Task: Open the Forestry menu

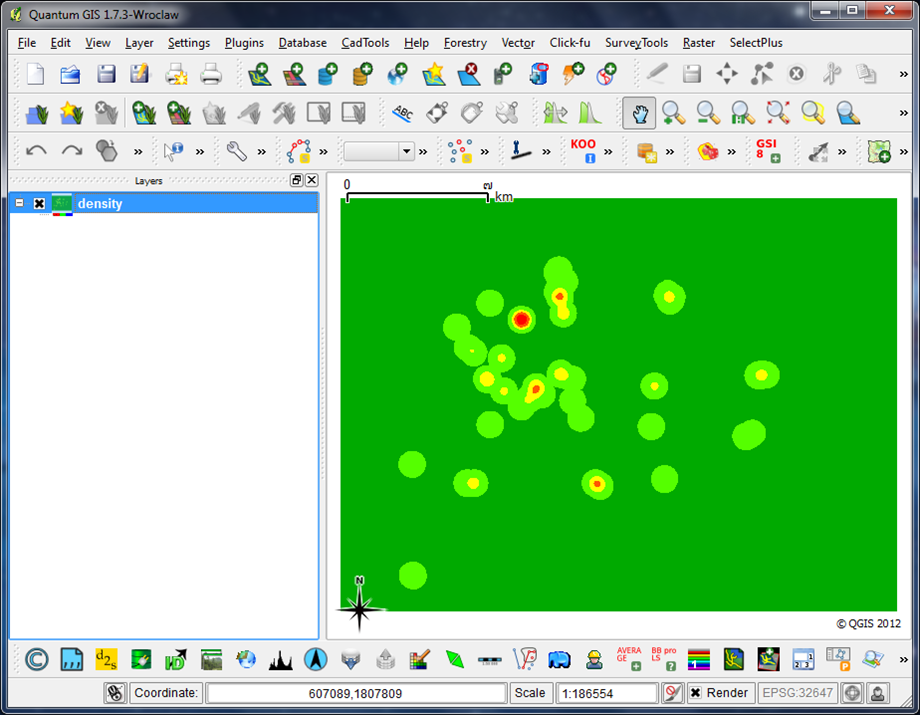Action: (x=465, y=43)
